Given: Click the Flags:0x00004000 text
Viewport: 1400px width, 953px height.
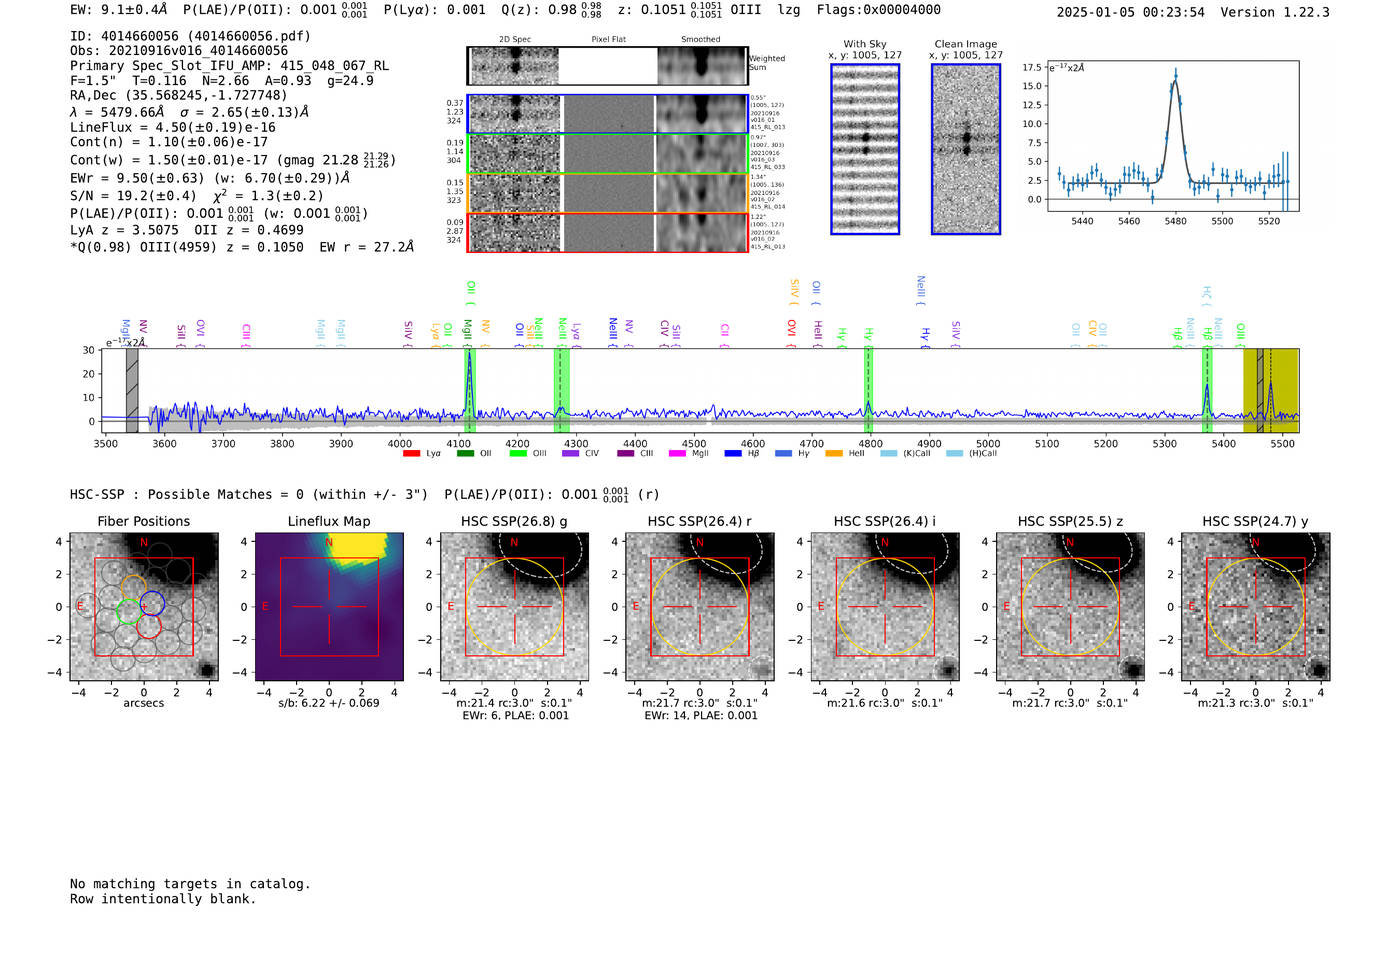Looking at the screenshot, I should coord(879,10).
